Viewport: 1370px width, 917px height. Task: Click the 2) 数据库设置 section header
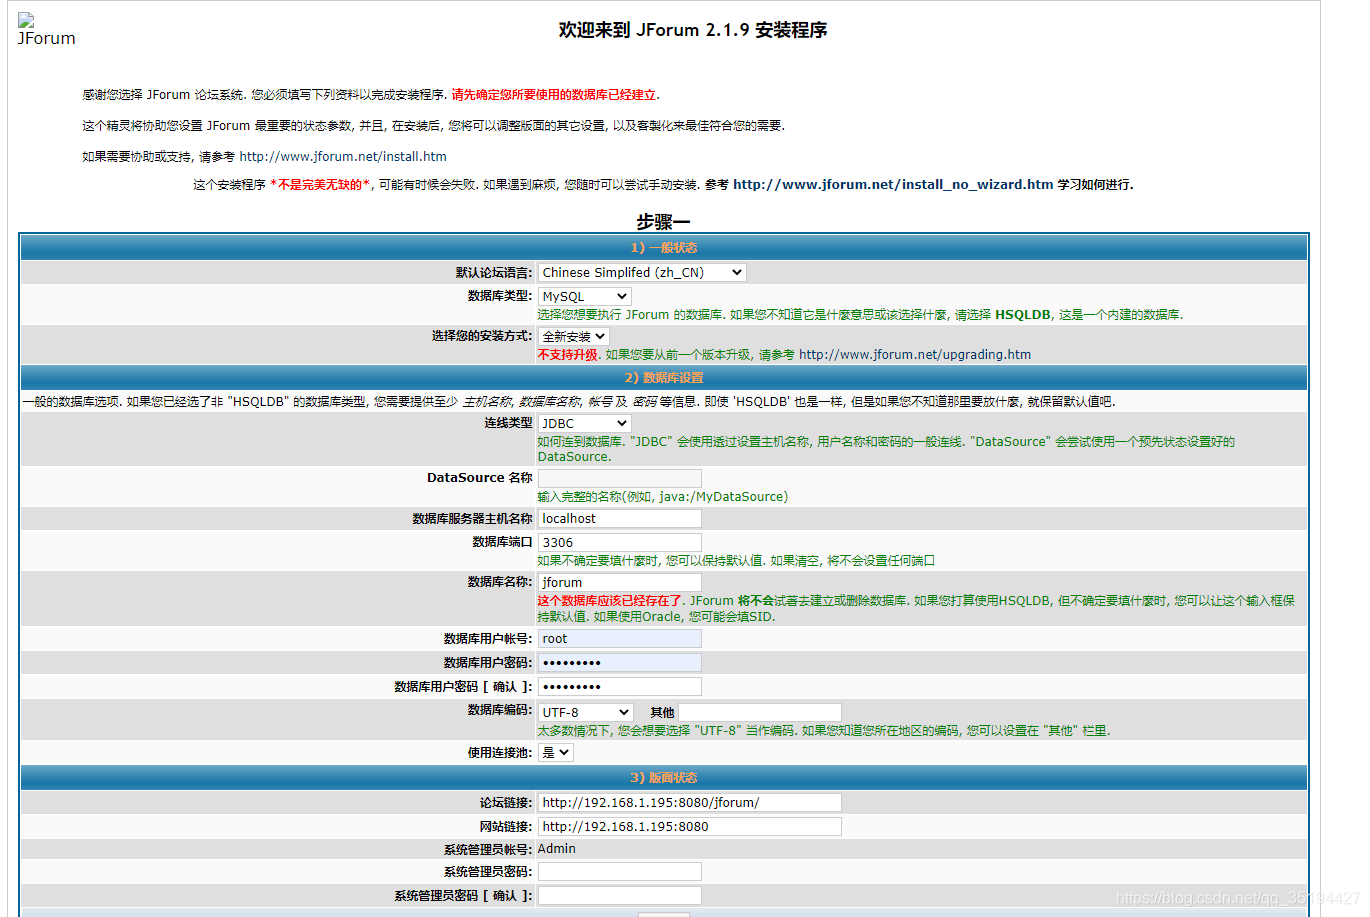click(x=664, y=377)
